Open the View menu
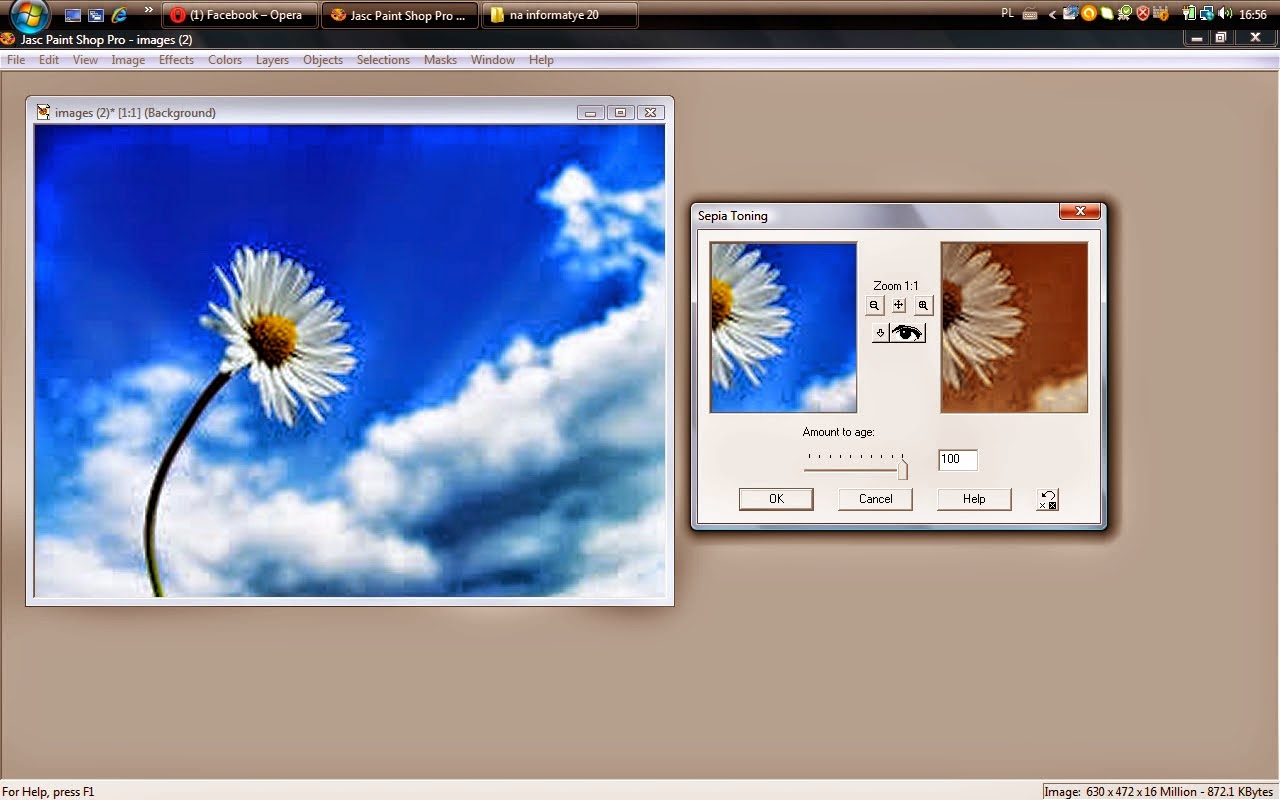This screenshot has height=800, width=1280. point(85,60)
